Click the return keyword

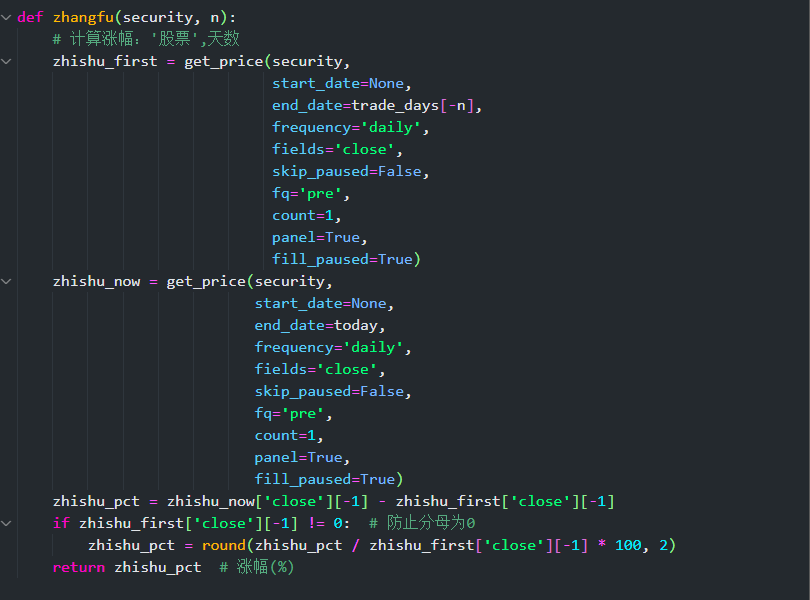point(79,567)
